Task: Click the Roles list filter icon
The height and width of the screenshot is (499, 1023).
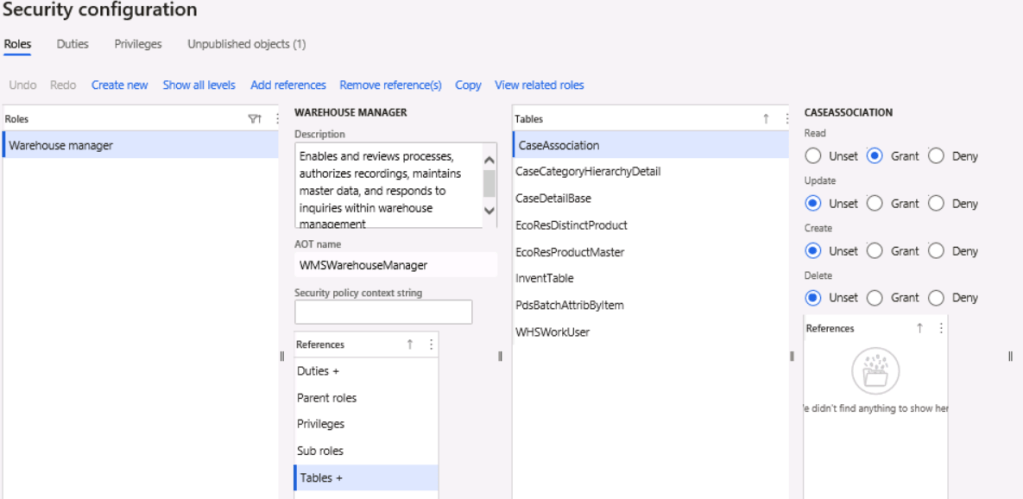Action: 253,119
